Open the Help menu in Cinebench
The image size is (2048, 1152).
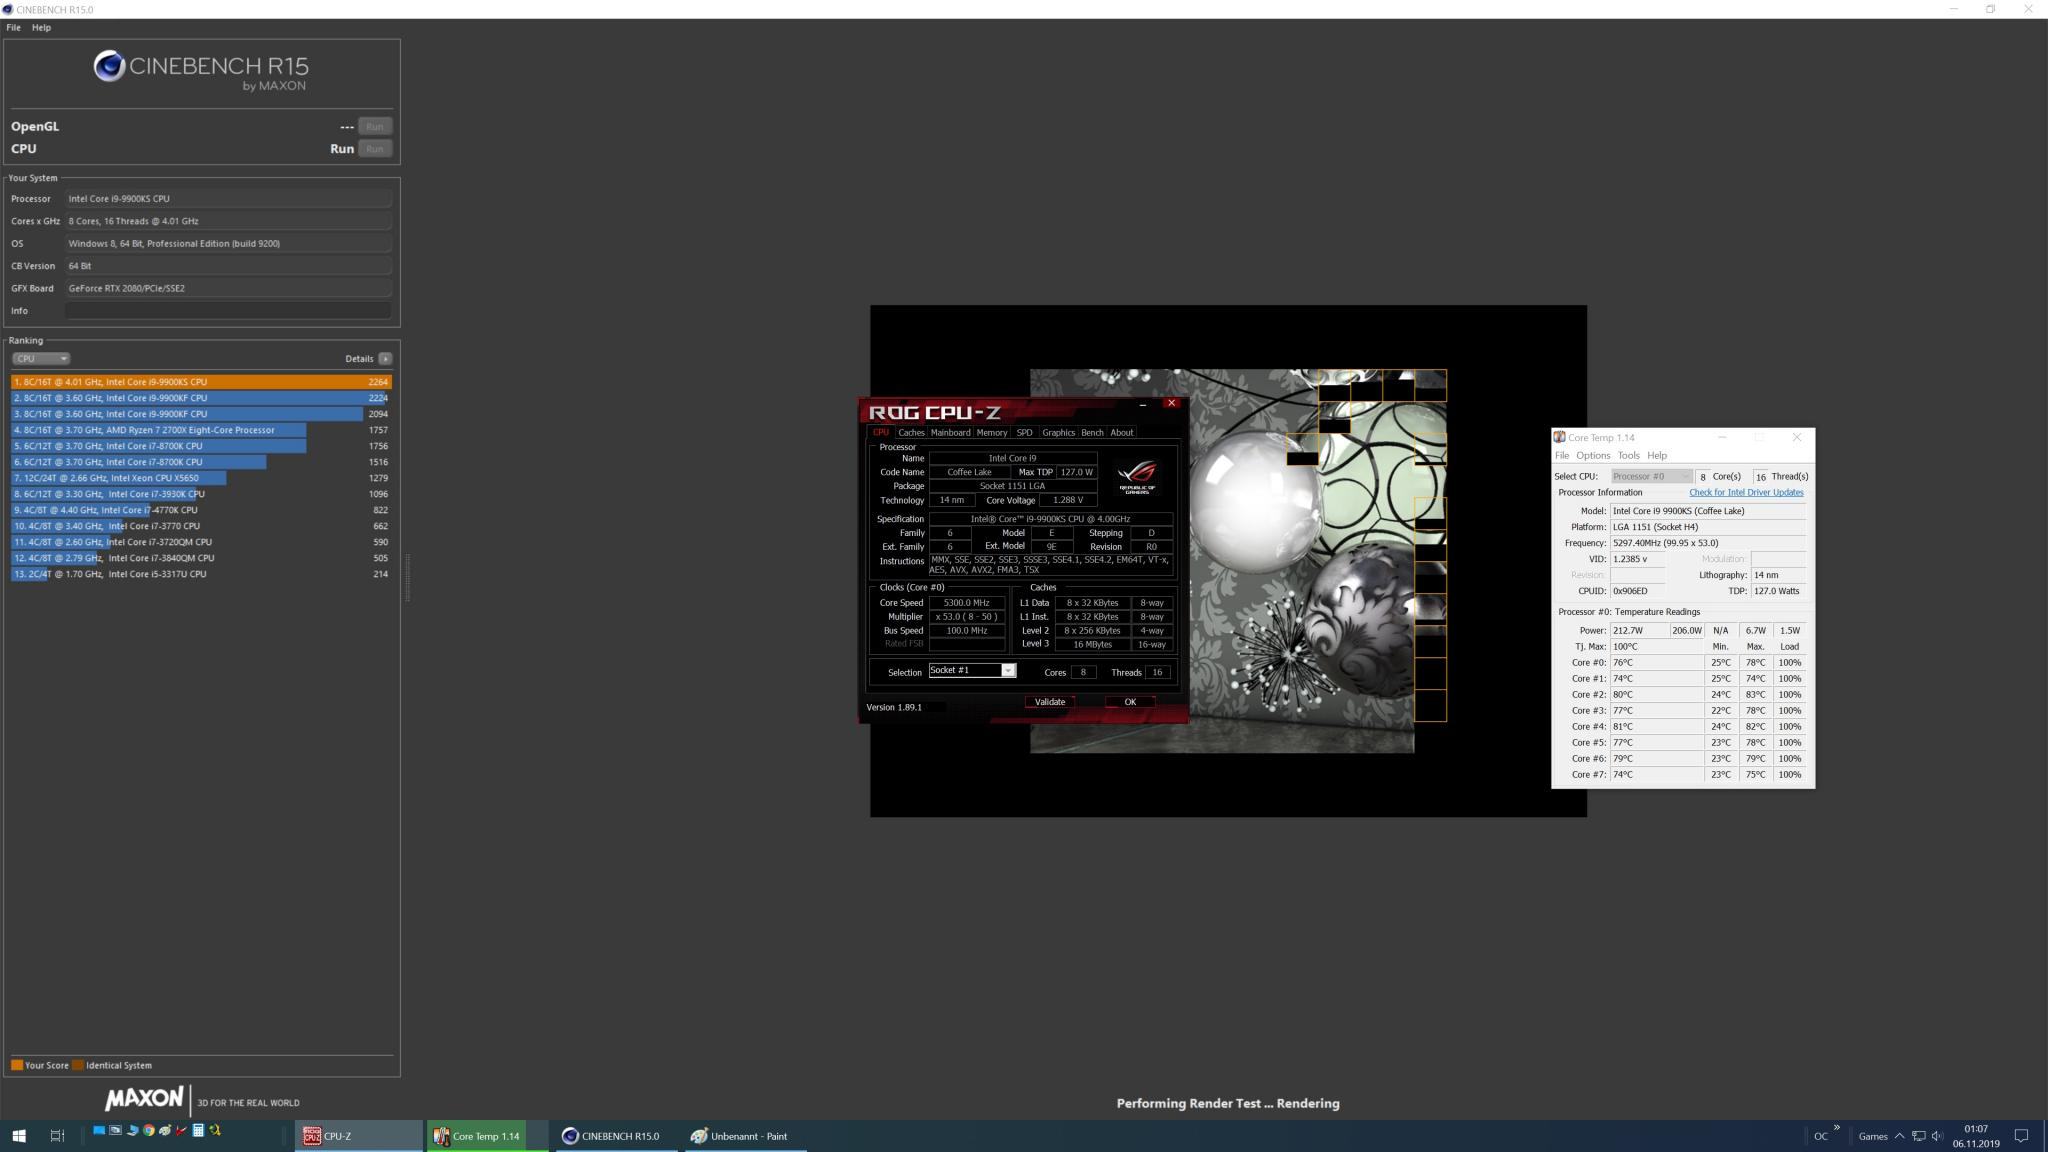point(41,27)
